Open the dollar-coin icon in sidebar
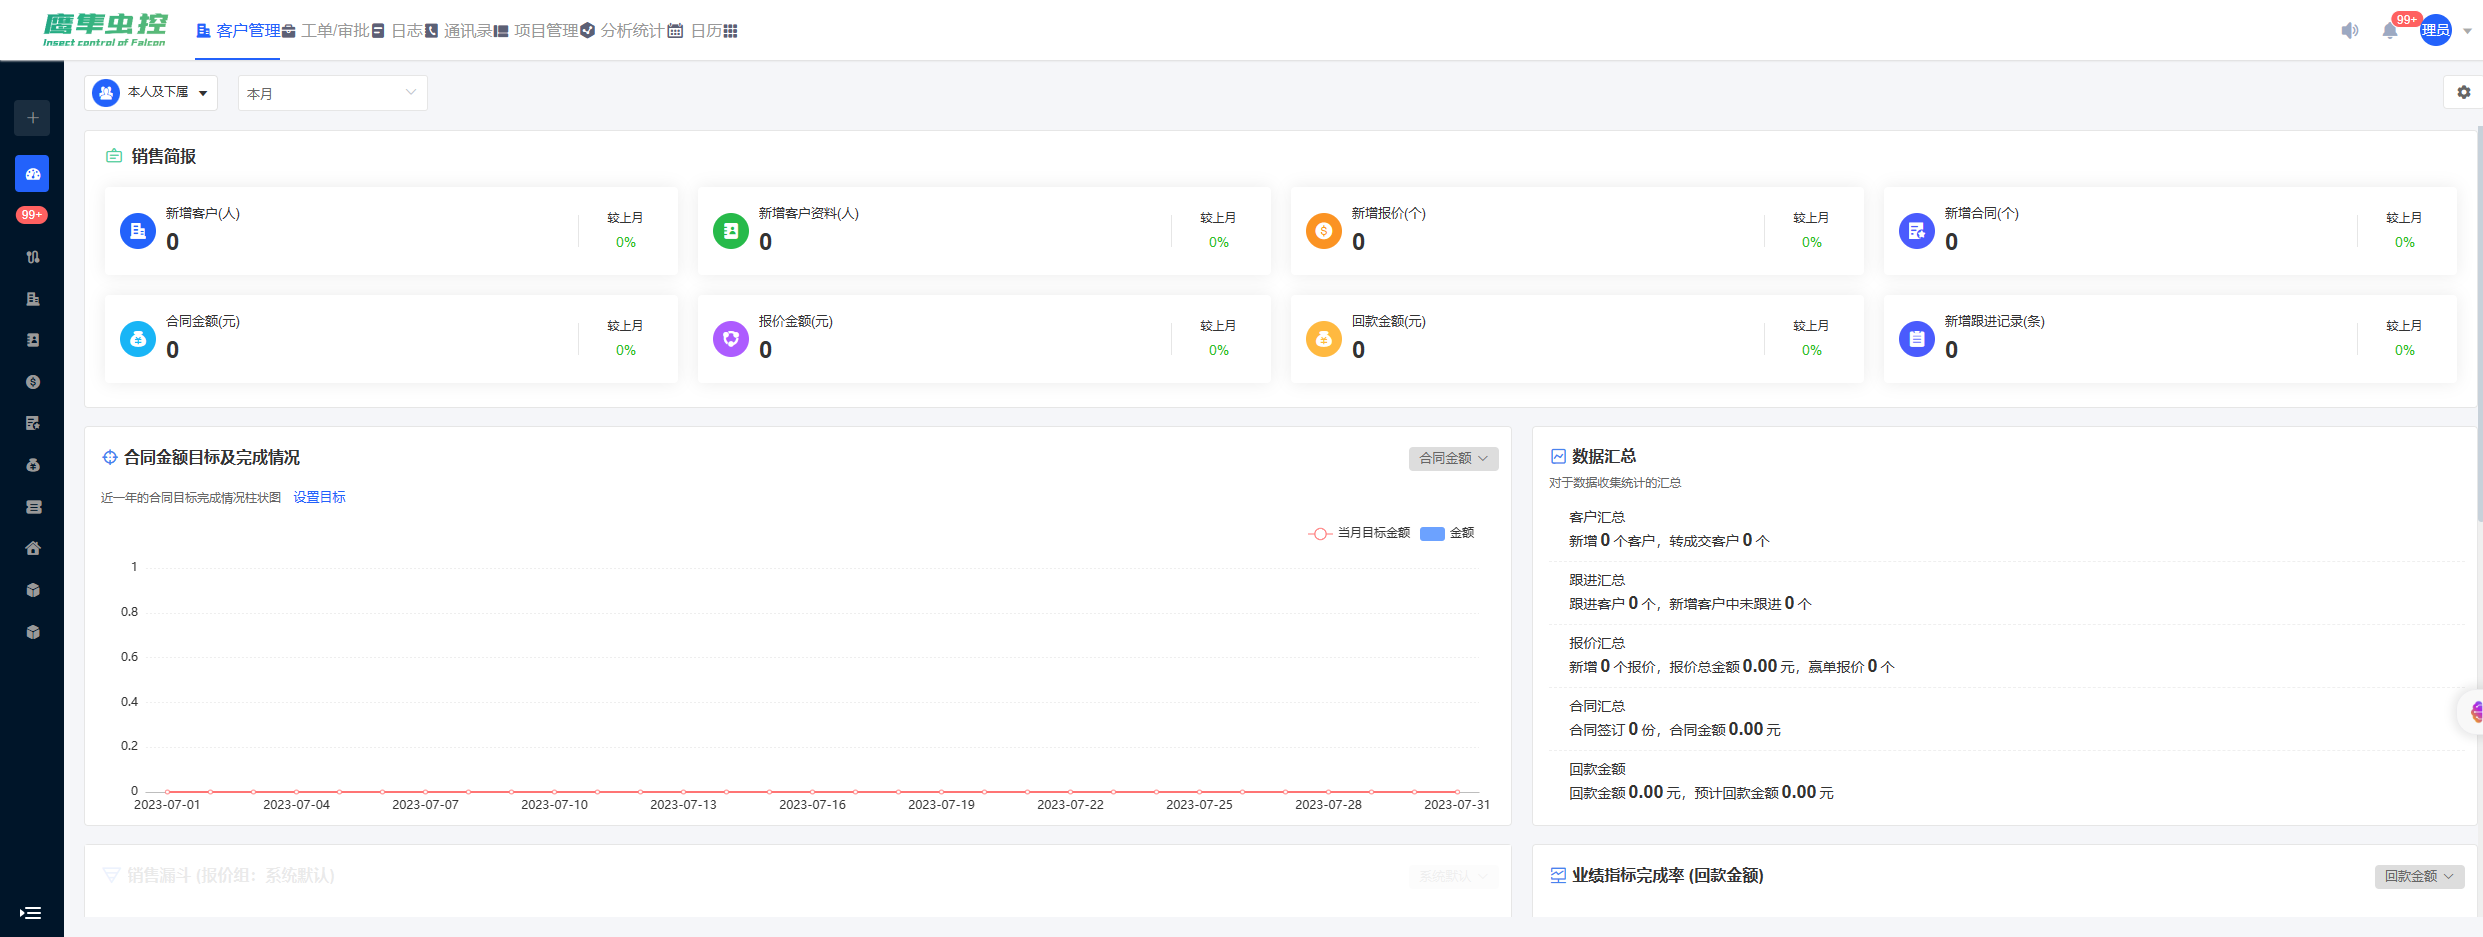Image resolution: width=2483 pixels, height=937 pixels. point(32,382)
